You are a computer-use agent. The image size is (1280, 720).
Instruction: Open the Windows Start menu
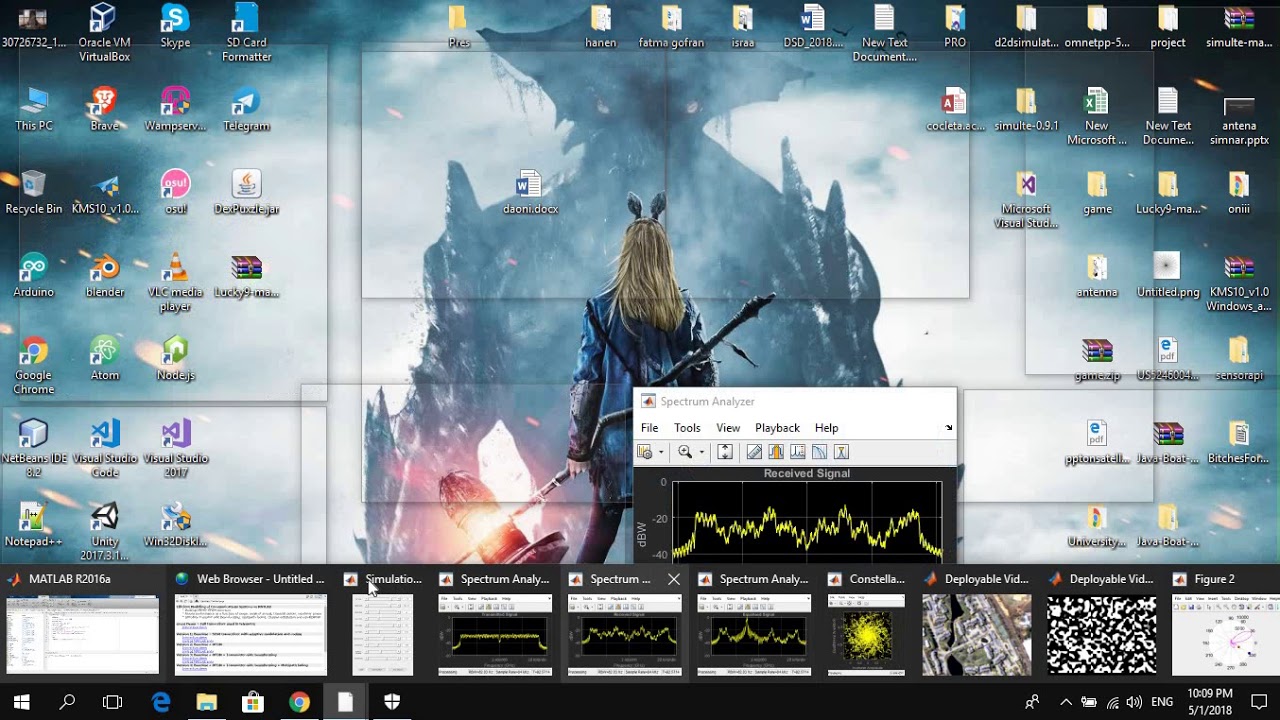pos(22,702)
